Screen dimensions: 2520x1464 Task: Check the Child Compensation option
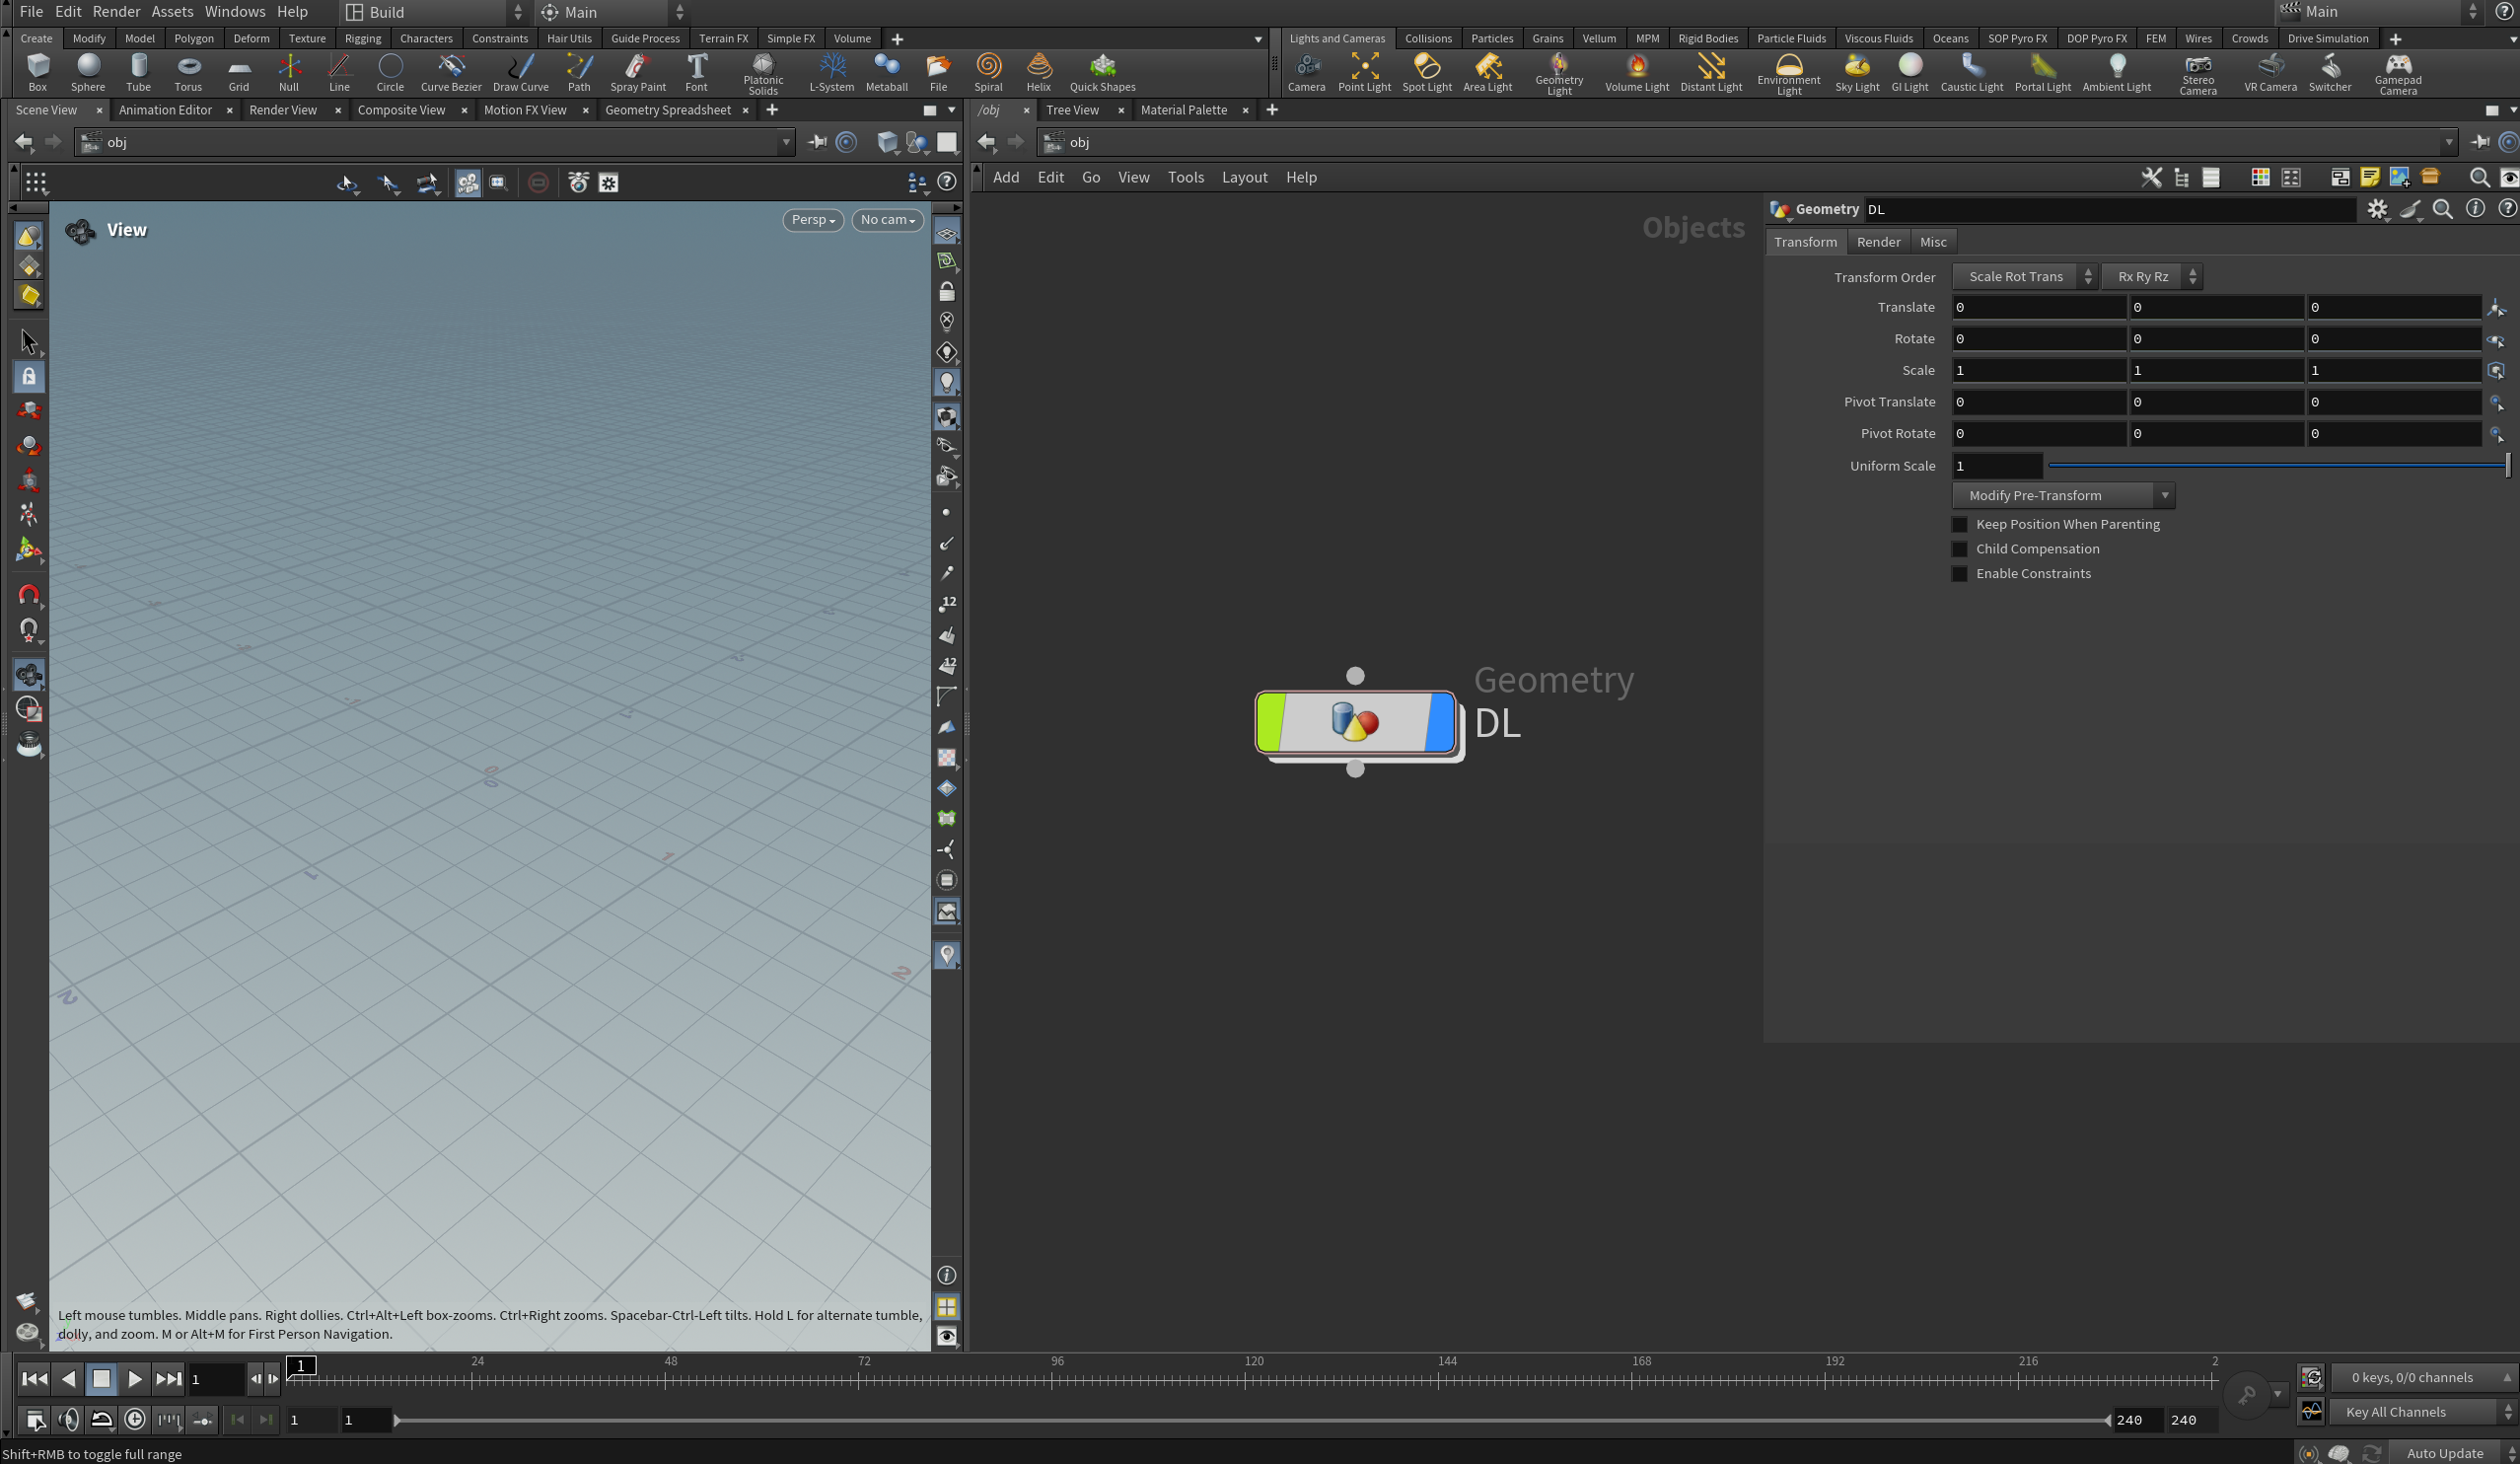(1960, 549)
